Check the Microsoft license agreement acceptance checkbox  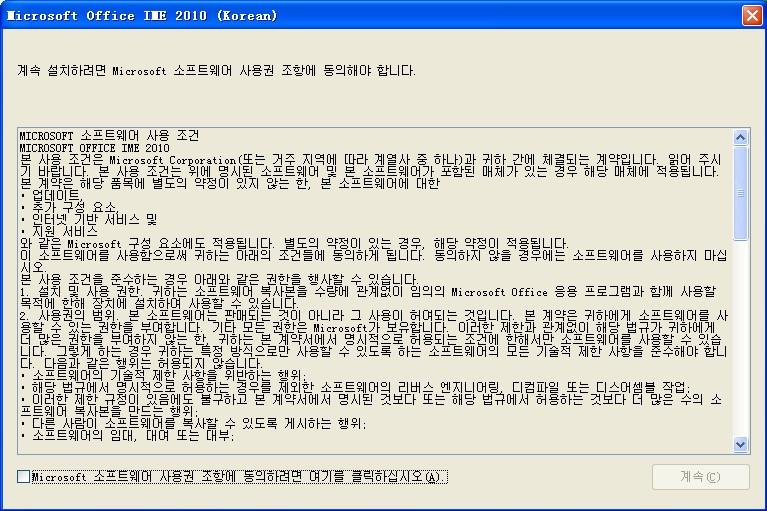point(23,476)
